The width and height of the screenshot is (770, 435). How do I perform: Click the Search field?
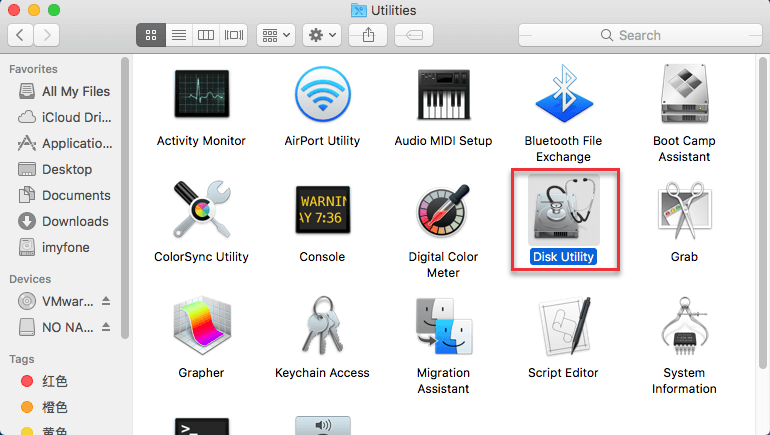click(x=640, y=35)
